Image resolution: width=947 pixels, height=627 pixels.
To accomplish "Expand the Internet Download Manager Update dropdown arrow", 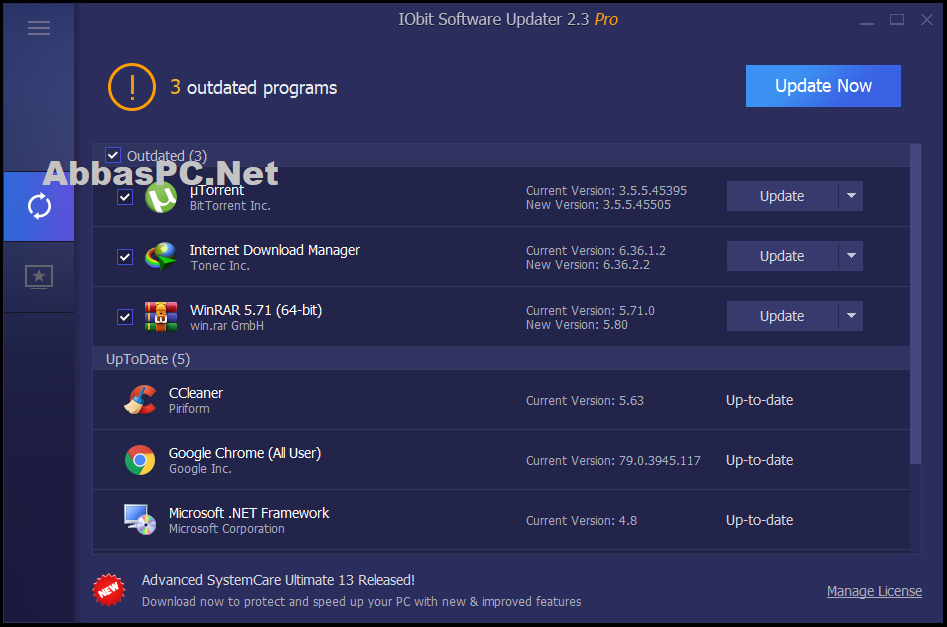I will pyautogui.click(x=851, y=256).
